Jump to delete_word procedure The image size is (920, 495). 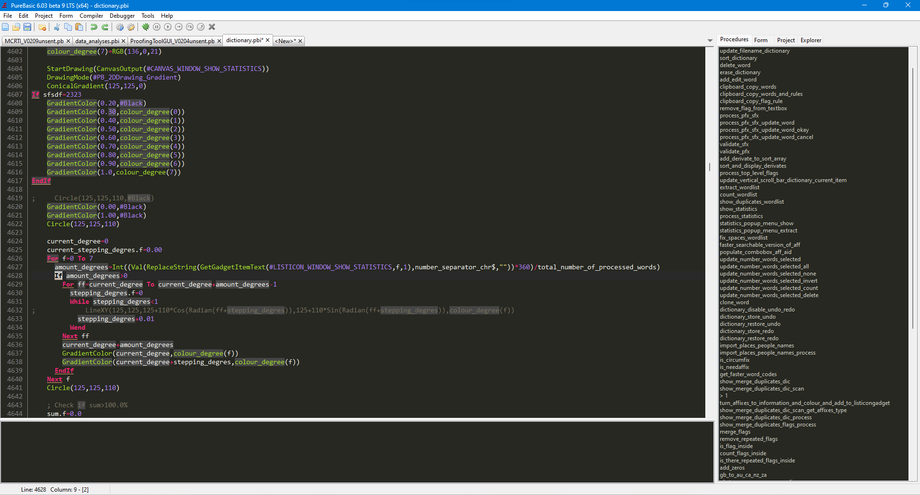(735, 65)
